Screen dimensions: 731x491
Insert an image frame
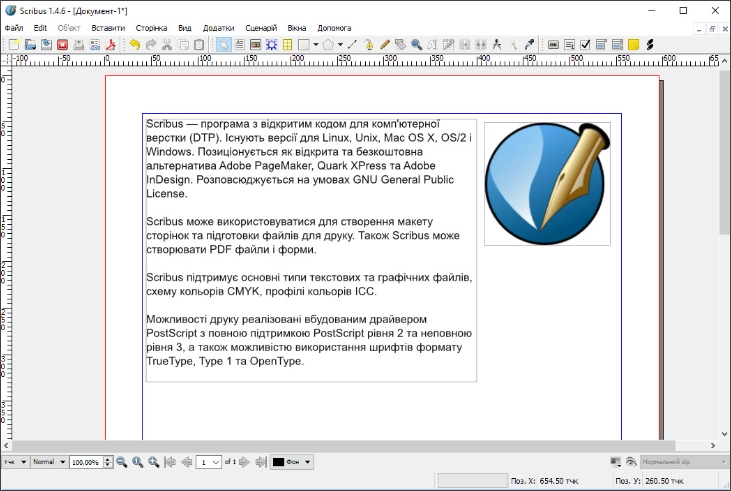[x=255, y=45]
